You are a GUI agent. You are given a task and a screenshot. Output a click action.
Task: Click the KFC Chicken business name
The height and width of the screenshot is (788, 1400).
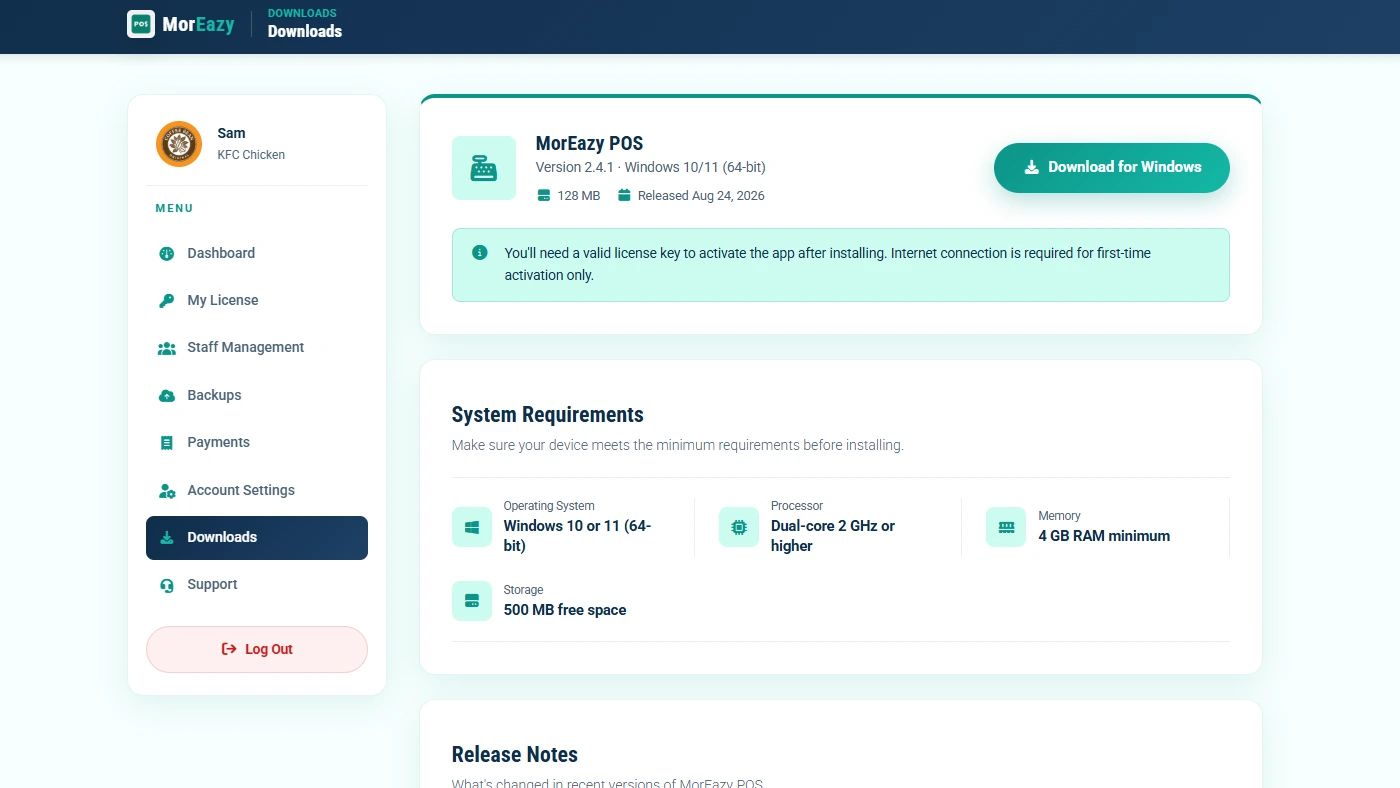click(251, 155)
